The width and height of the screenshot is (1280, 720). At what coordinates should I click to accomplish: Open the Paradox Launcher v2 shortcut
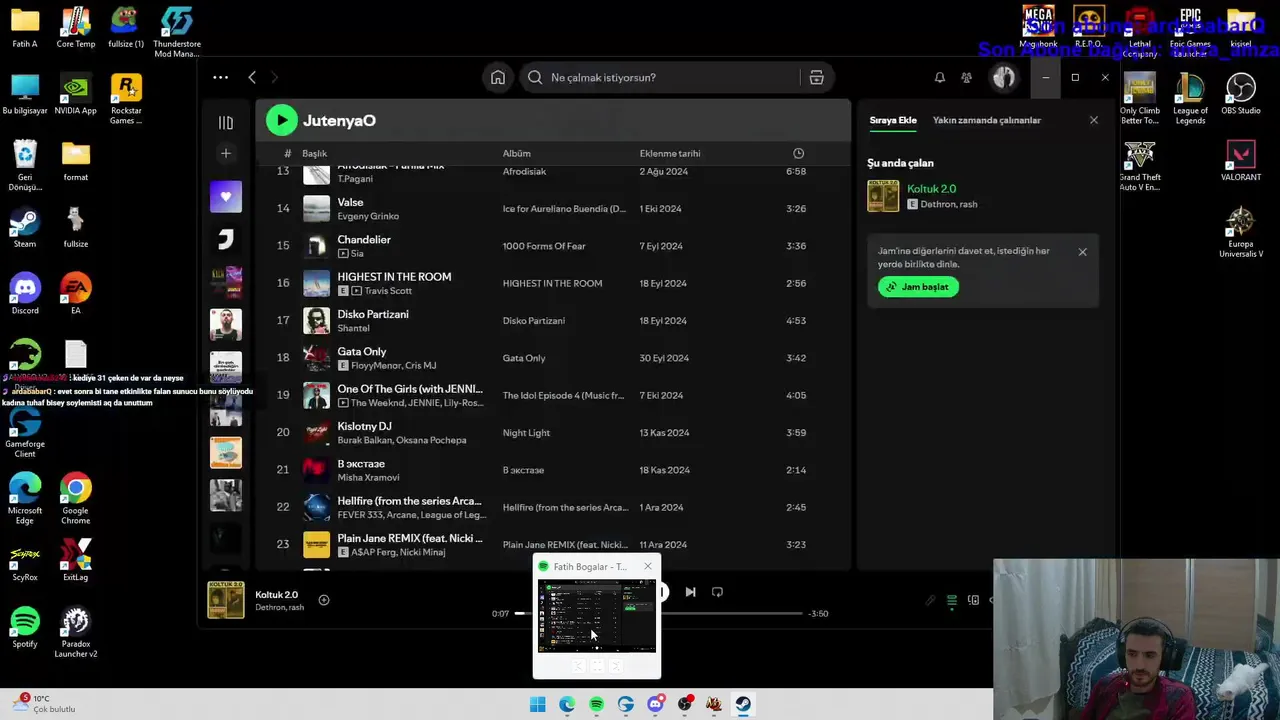pyautogui.click(x=75, y=632)
